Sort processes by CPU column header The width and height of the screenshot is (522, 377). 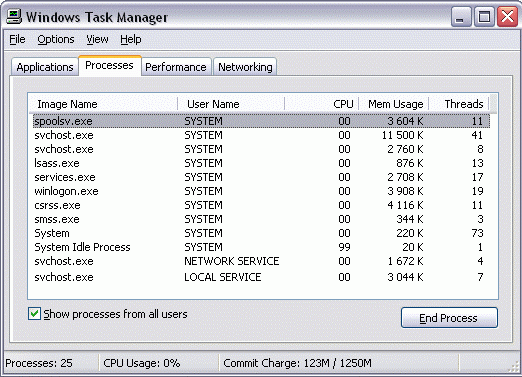point(321,104)
